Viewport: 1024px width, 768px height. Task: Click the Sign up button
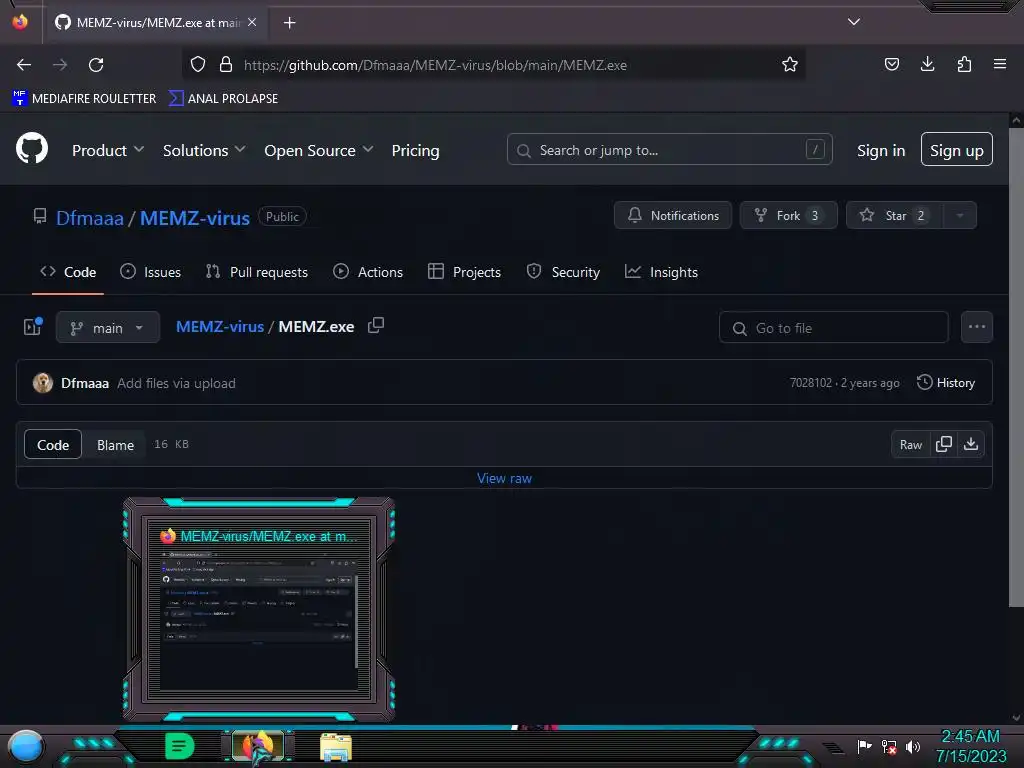[957, 150]
